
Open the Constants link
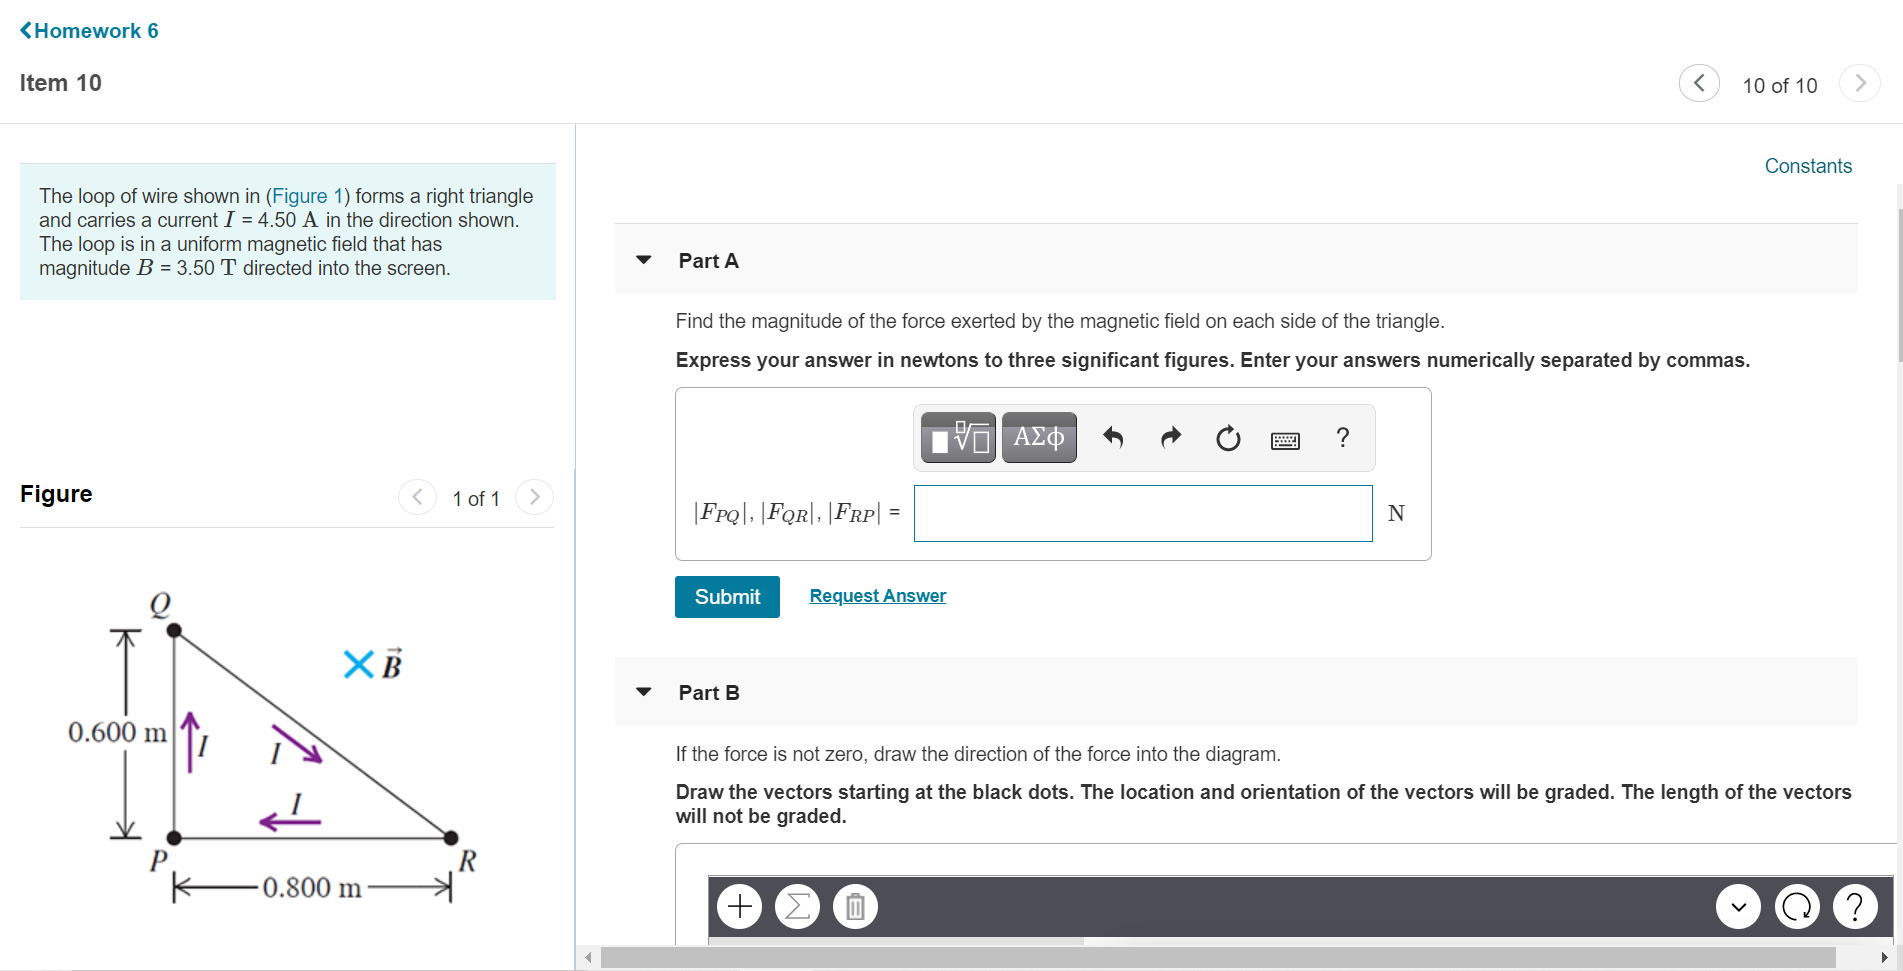point(1807,165)
